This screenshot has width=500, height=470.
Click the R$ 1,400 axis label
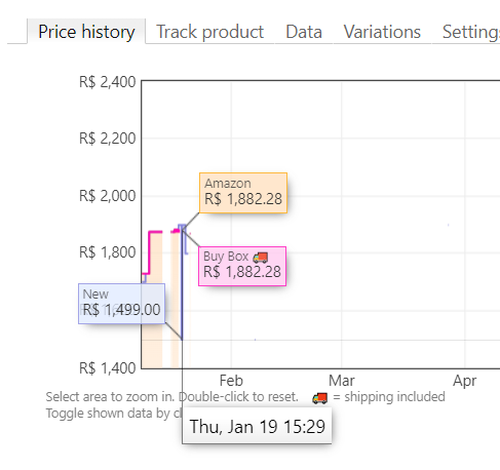107,368
